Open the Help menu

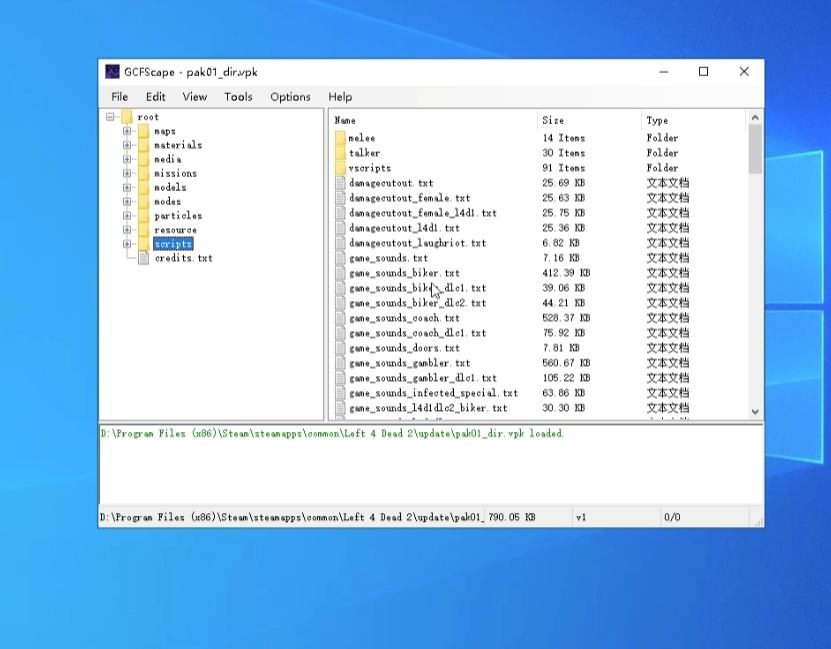(340, 97)
